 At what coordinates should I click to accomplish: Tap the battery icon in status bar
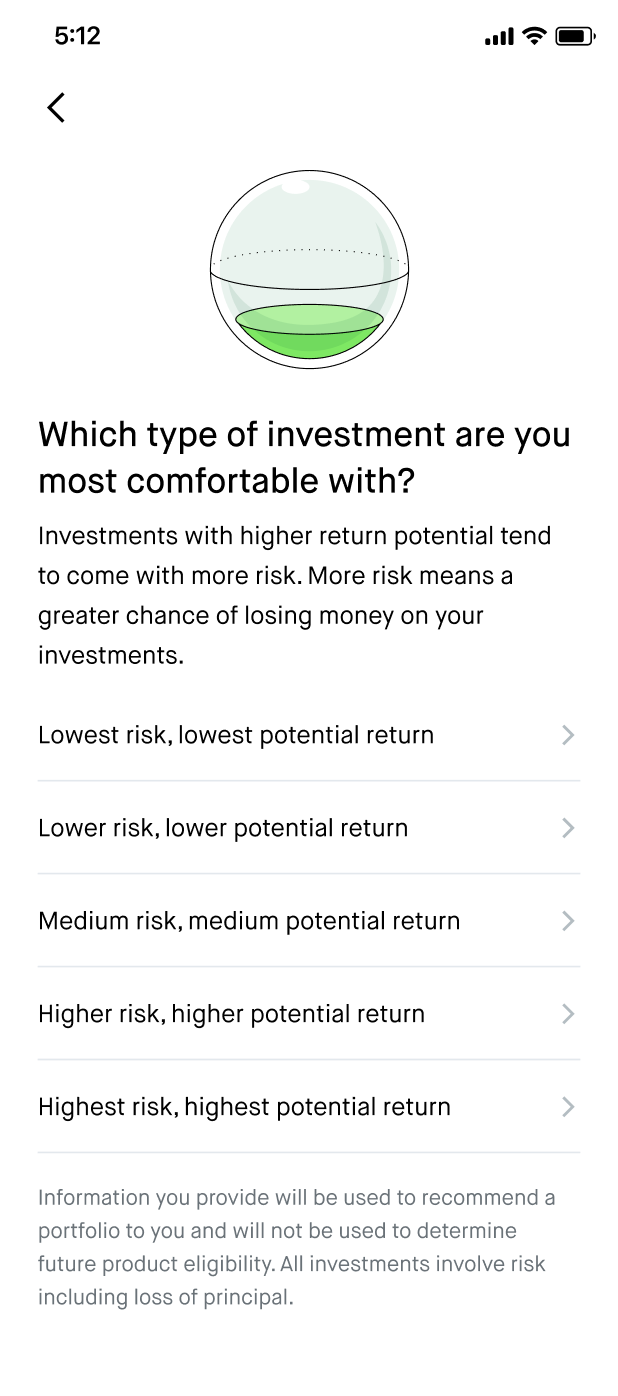576,37
